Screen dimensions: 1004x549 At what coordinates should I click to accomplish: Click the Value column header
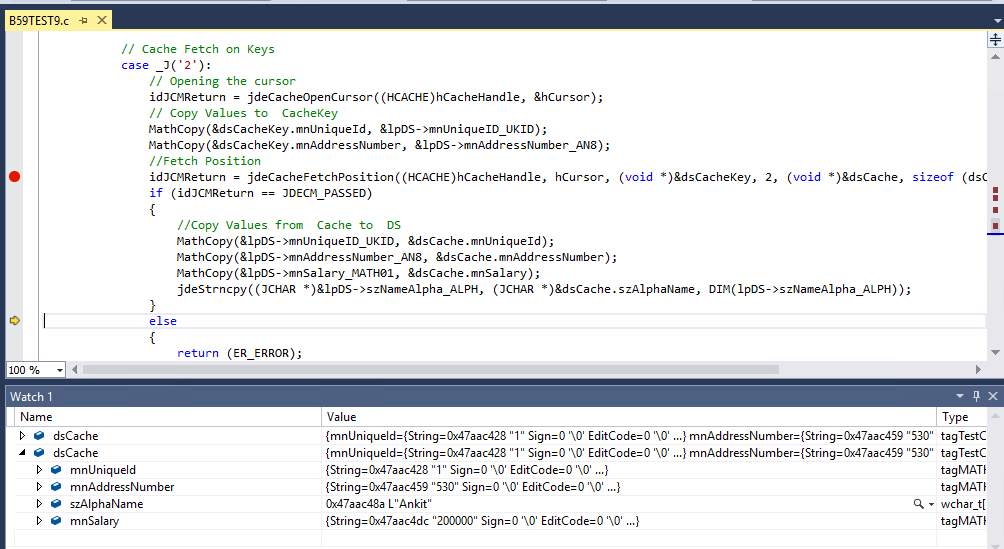(629, 417)
